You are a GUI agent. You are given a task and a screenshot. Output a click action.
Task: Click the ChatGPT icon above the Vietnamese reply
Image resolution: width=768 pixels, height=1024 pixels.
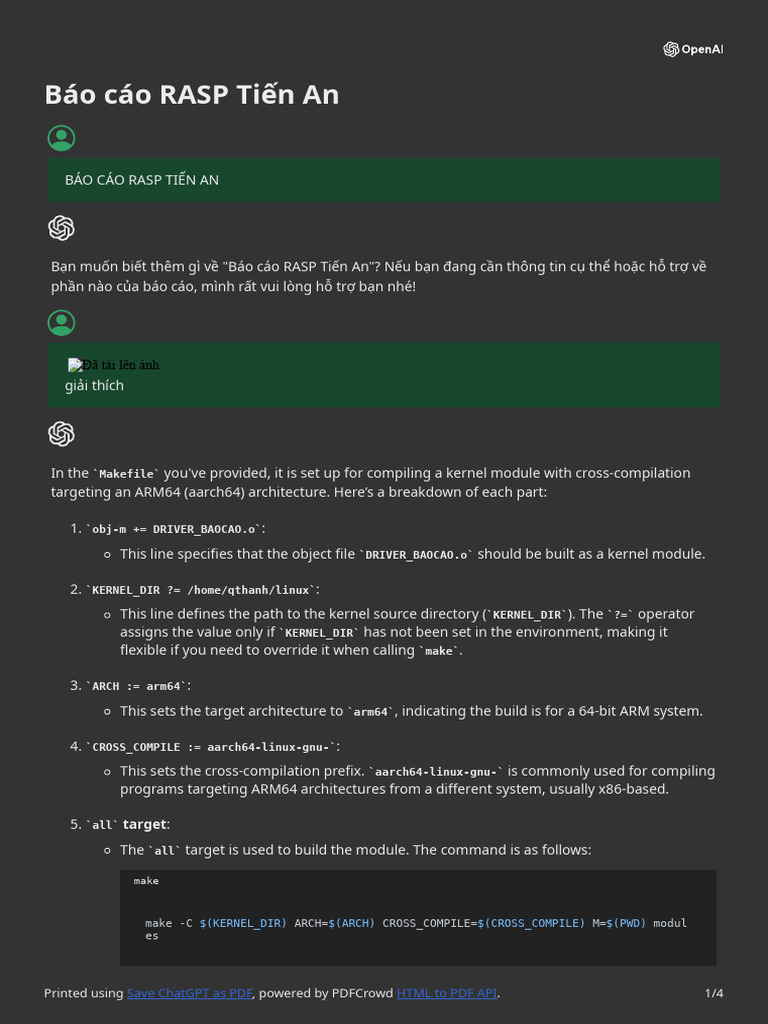tap(61, 228)
